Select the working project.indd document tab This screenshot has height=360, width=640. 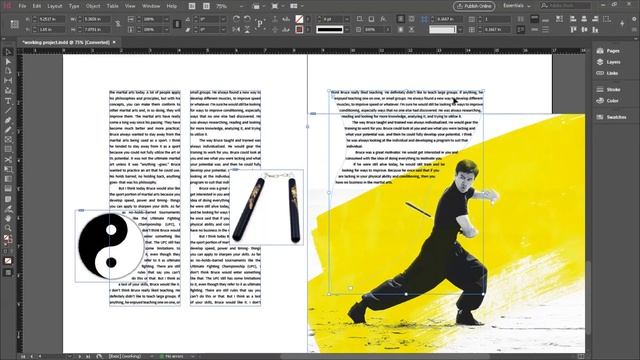coord(66,42)
